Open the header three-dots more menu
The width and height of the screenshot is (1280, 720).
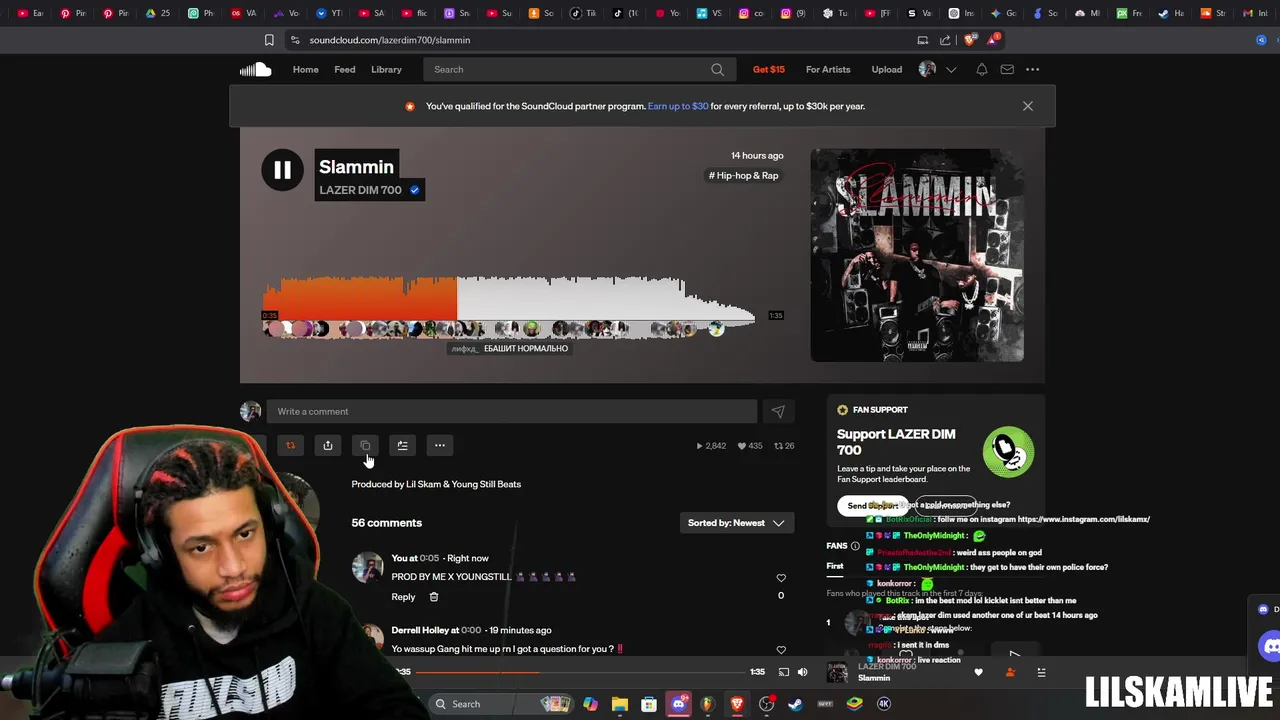pos(1032,69)
